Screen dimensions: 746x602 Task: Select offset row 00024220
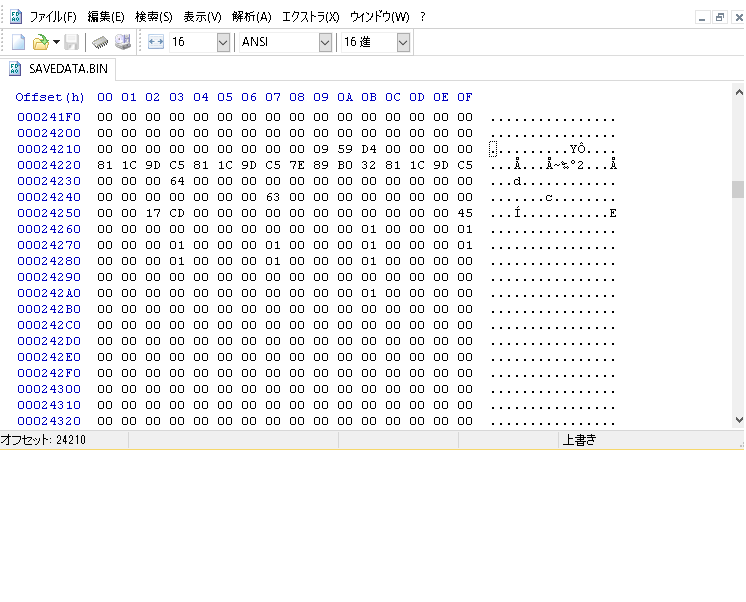coord(49,165)
